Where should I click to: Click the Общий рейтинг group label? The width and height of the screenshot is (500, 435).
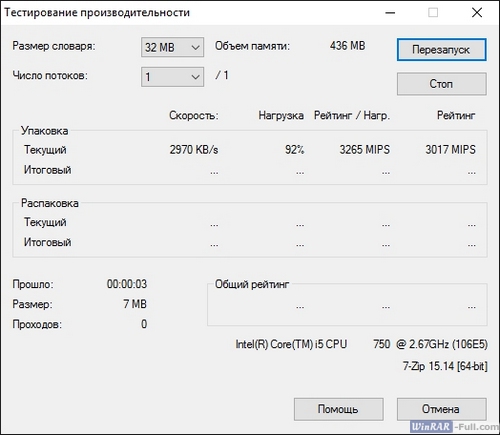pyautogui.click(x=252, y=284)
